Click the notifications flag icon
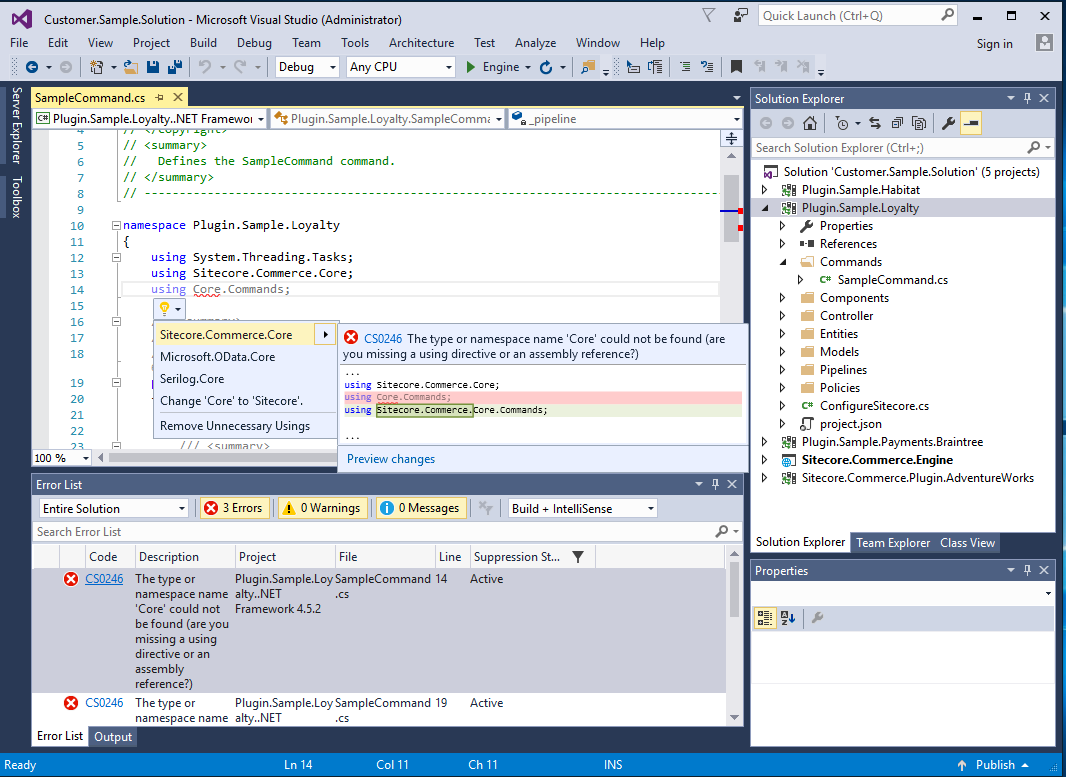Viewport: 1066px width, 777px height. click(708, 15)
